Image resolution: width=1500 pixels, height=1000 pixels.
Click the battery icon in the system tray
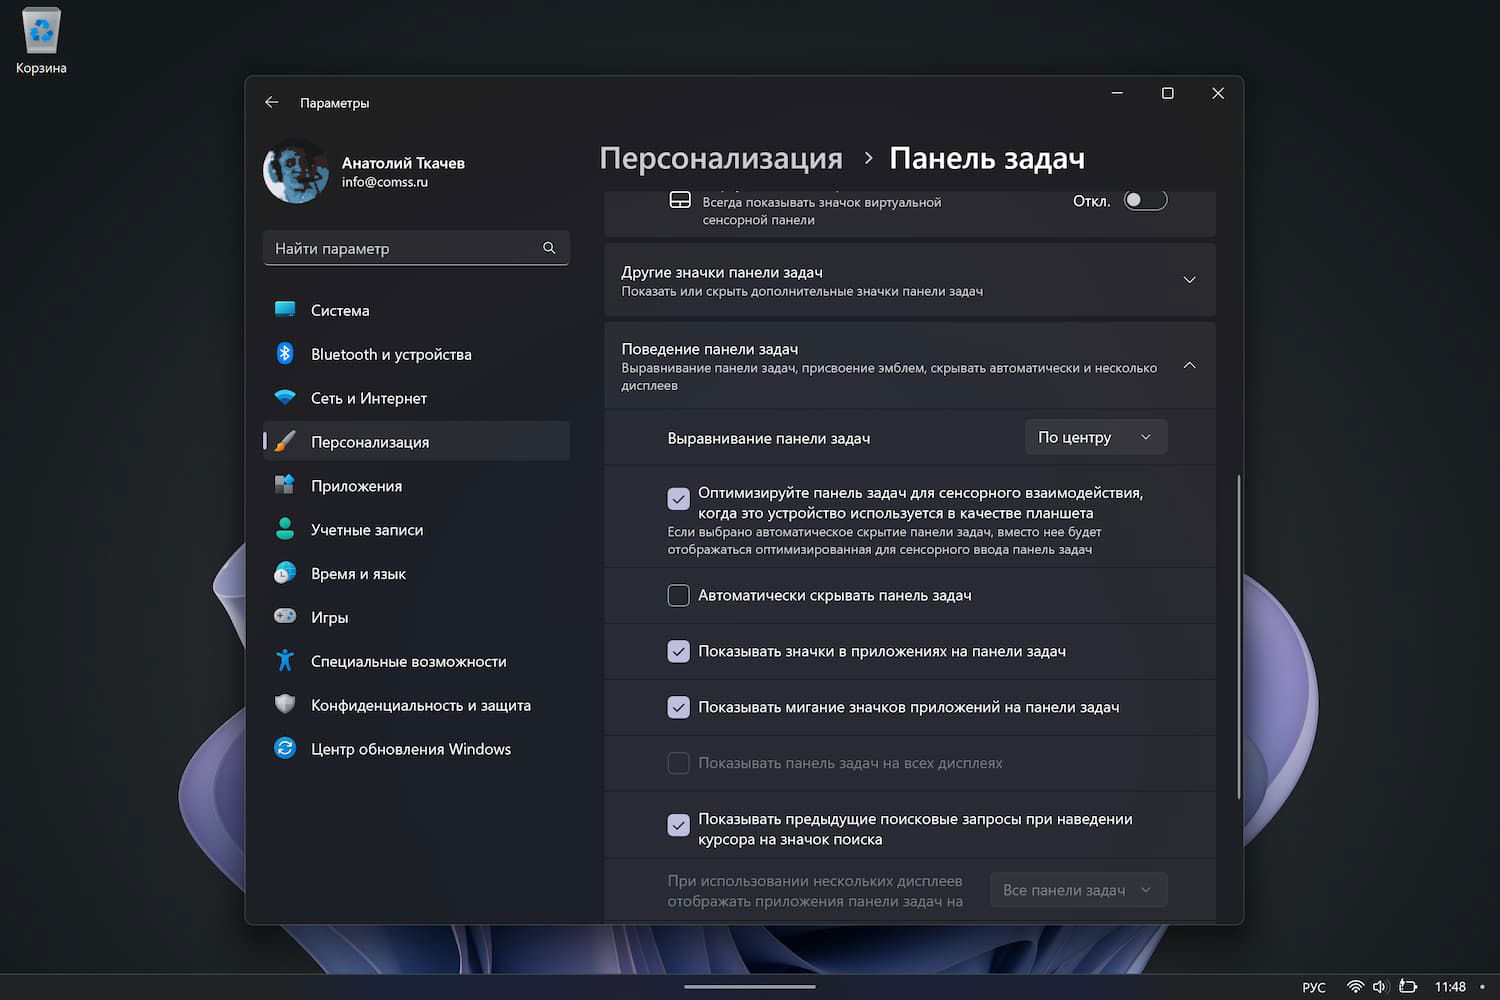(x=1408, y=987)
